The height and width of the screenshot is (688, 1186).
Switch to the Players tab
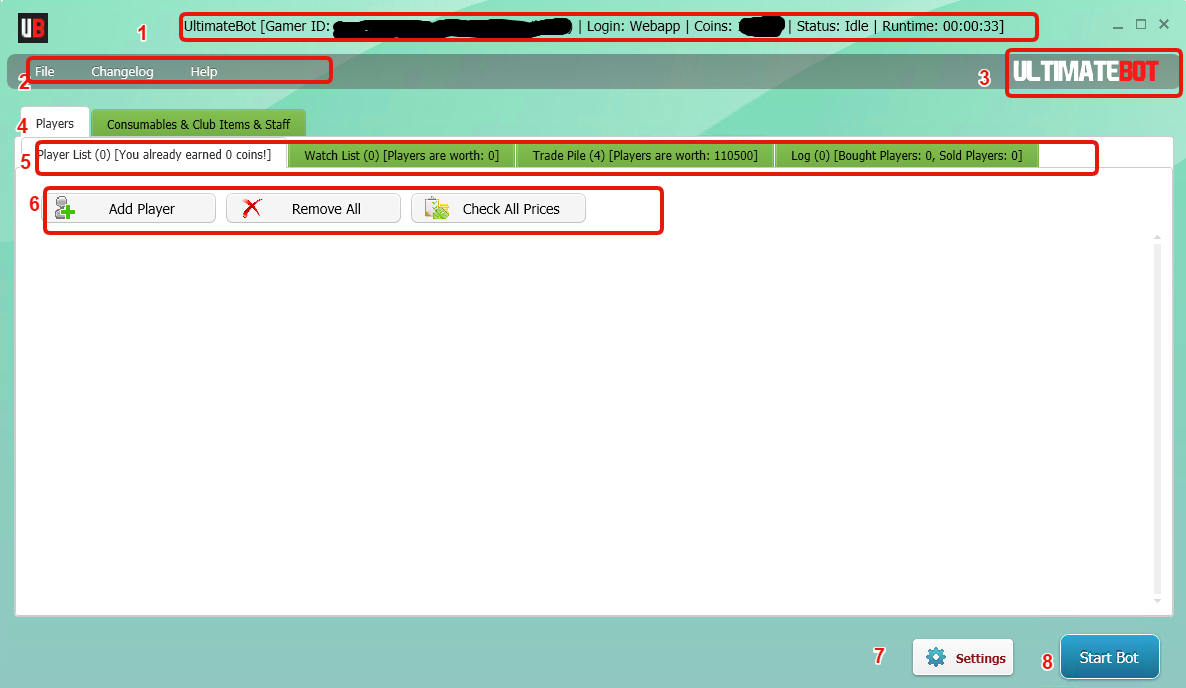point(55,123)
